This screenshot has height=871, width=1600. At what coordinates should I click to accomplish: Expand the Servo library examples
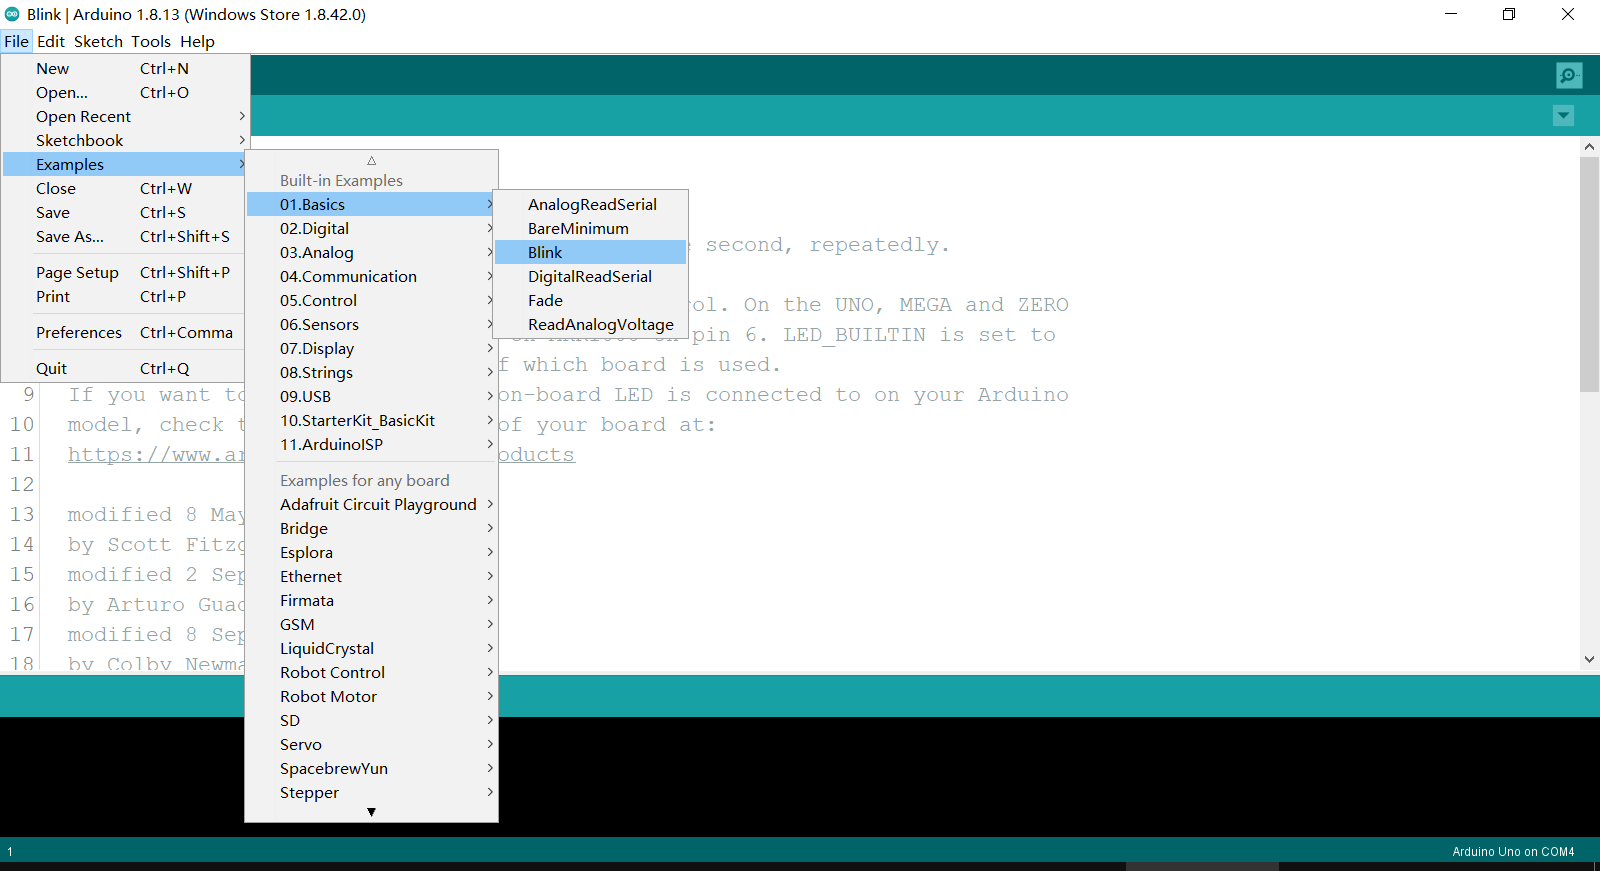click(x=371, y=744)
